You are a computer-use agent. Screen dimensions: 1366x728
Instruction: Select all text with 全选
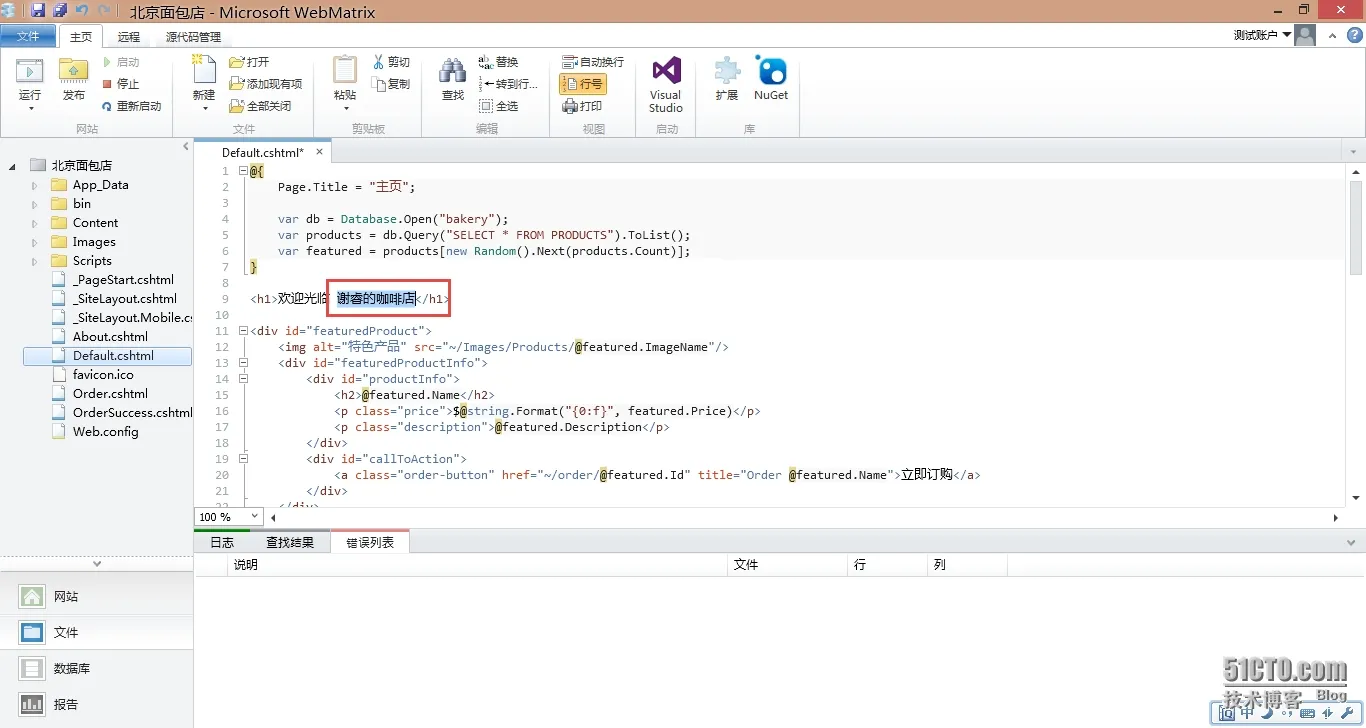[499, 106]
